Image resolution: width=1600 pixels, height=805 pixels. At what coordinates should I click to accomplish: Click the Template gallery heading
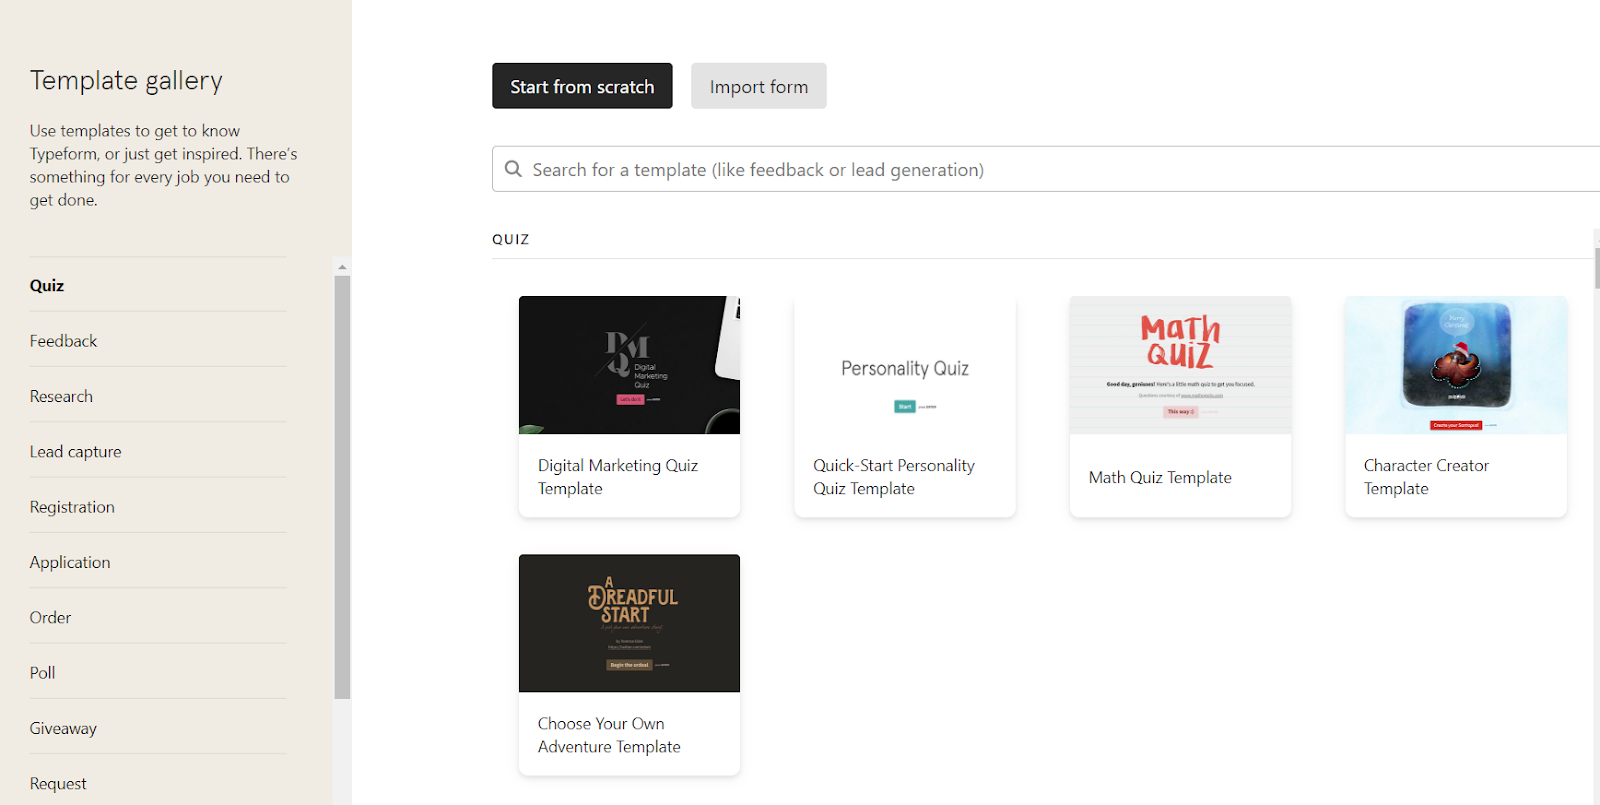[x=126, y=80]
